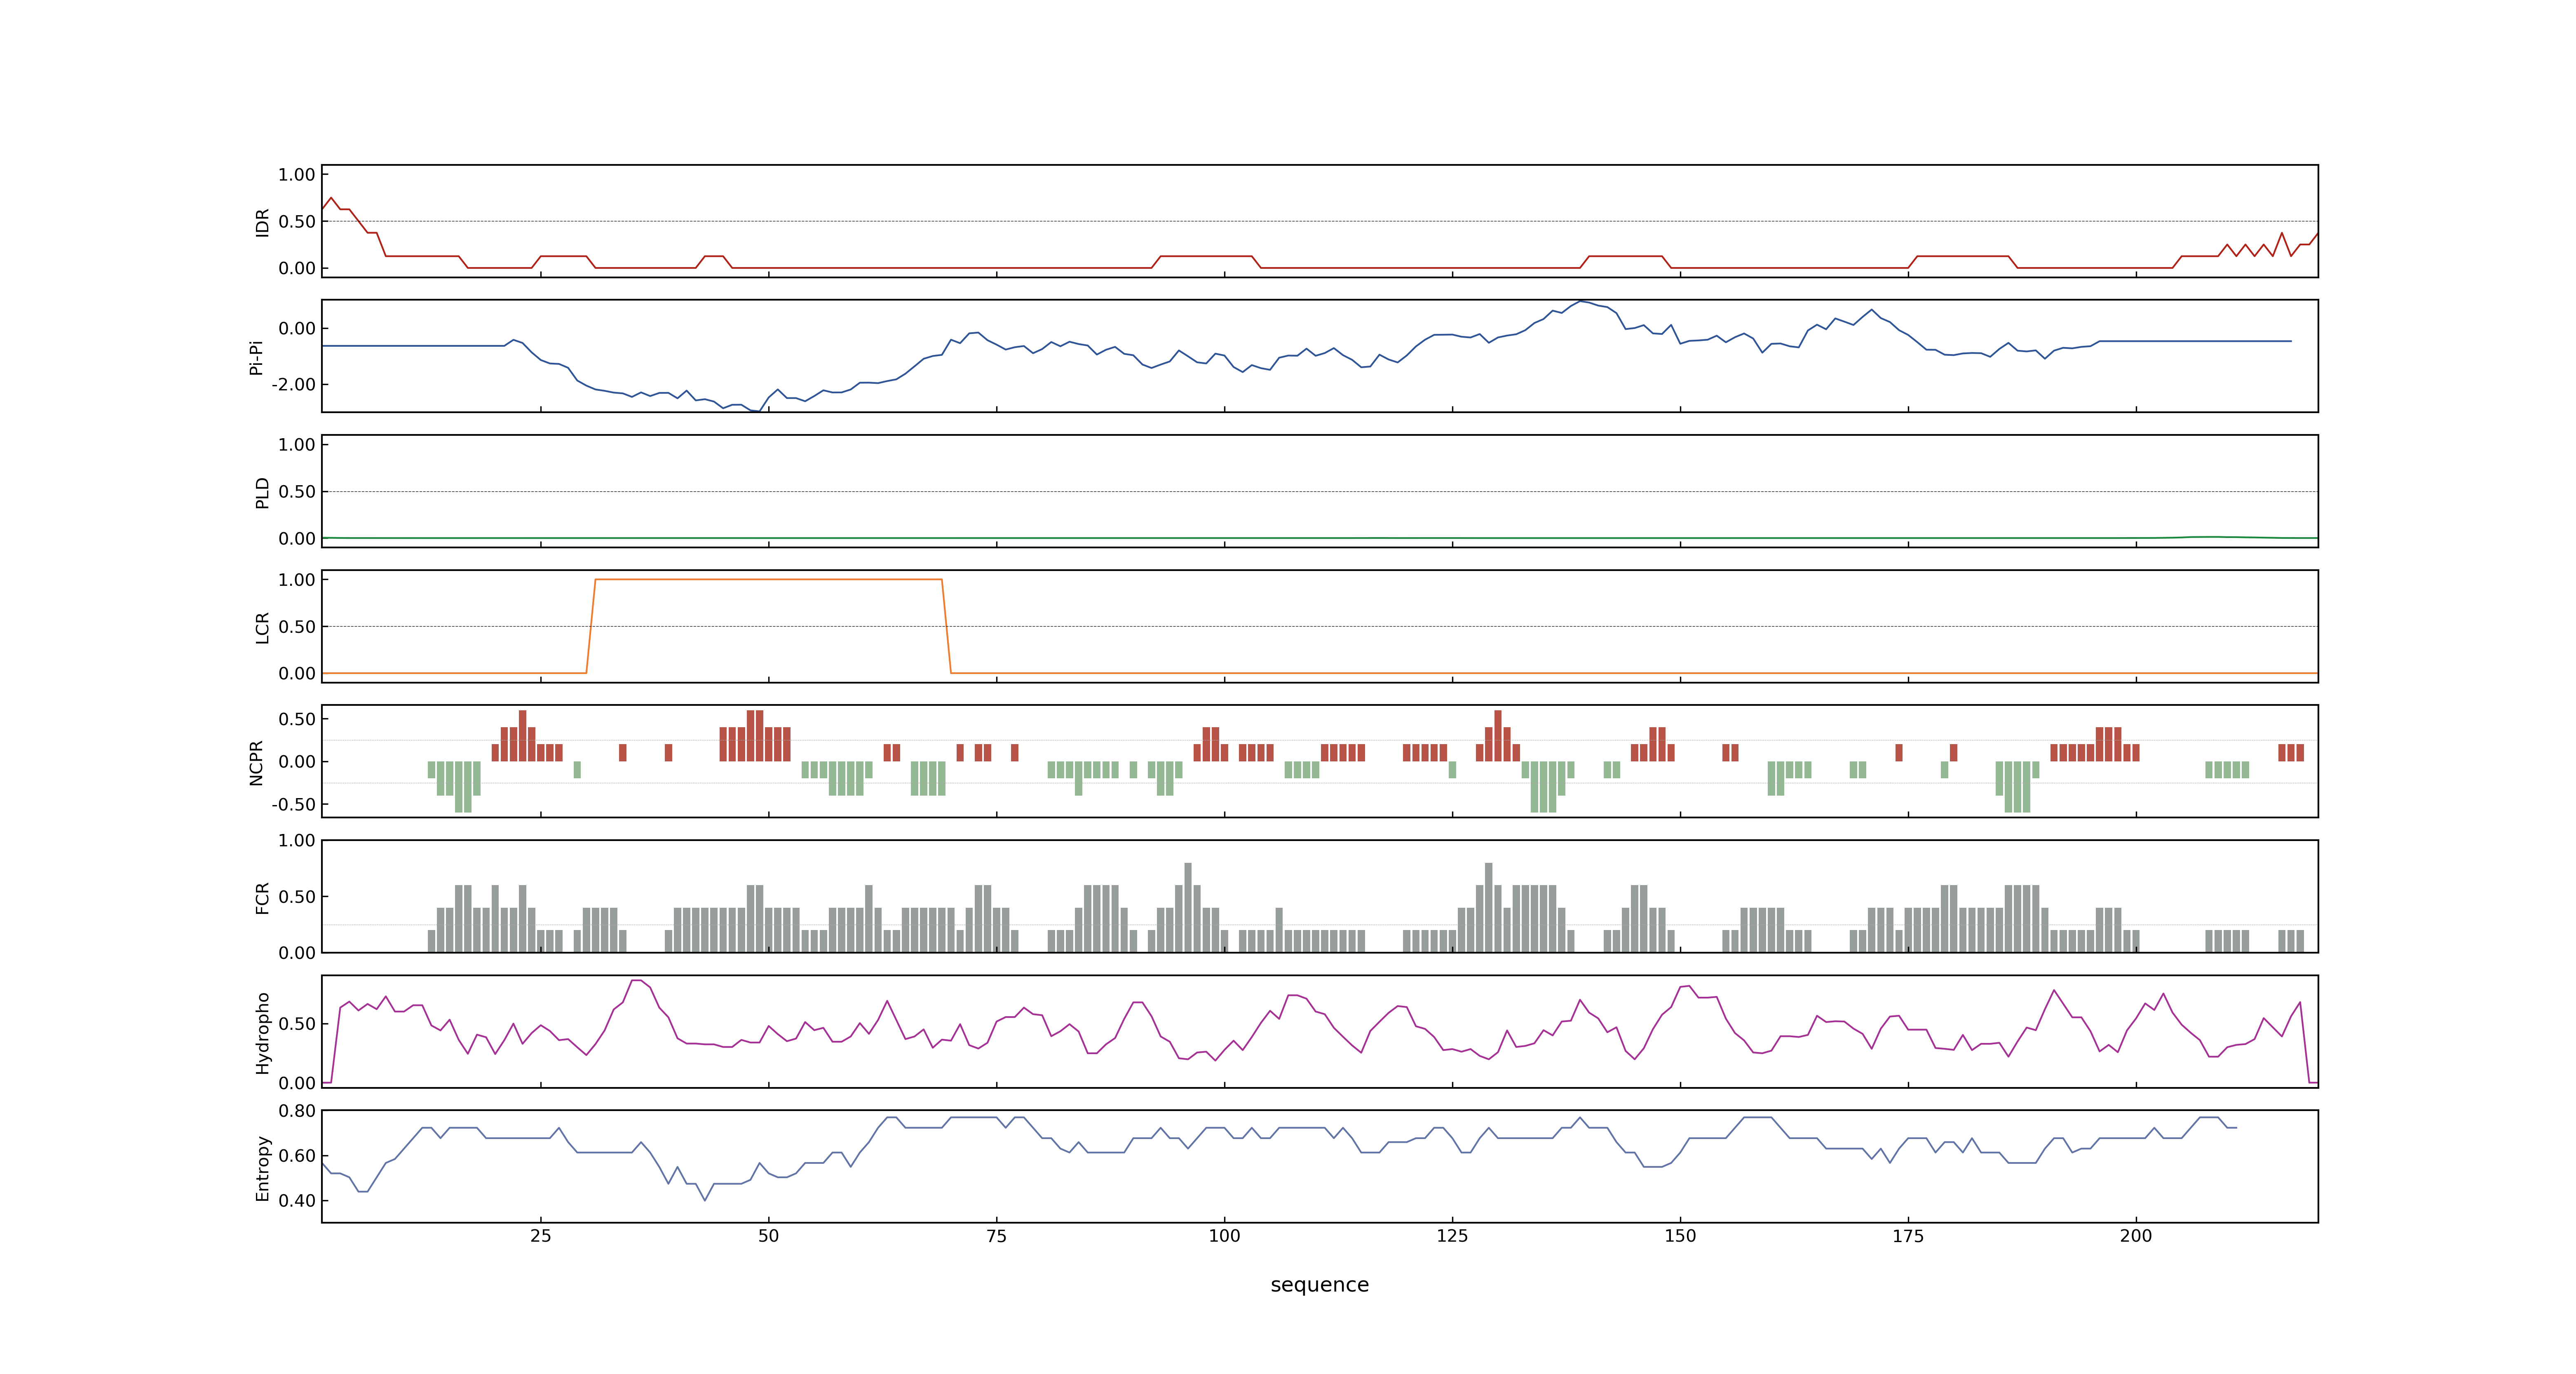Click the "LCR" y-axis label
The width and height of the screenshot is (2576, 1374).
tap(262, 628)
